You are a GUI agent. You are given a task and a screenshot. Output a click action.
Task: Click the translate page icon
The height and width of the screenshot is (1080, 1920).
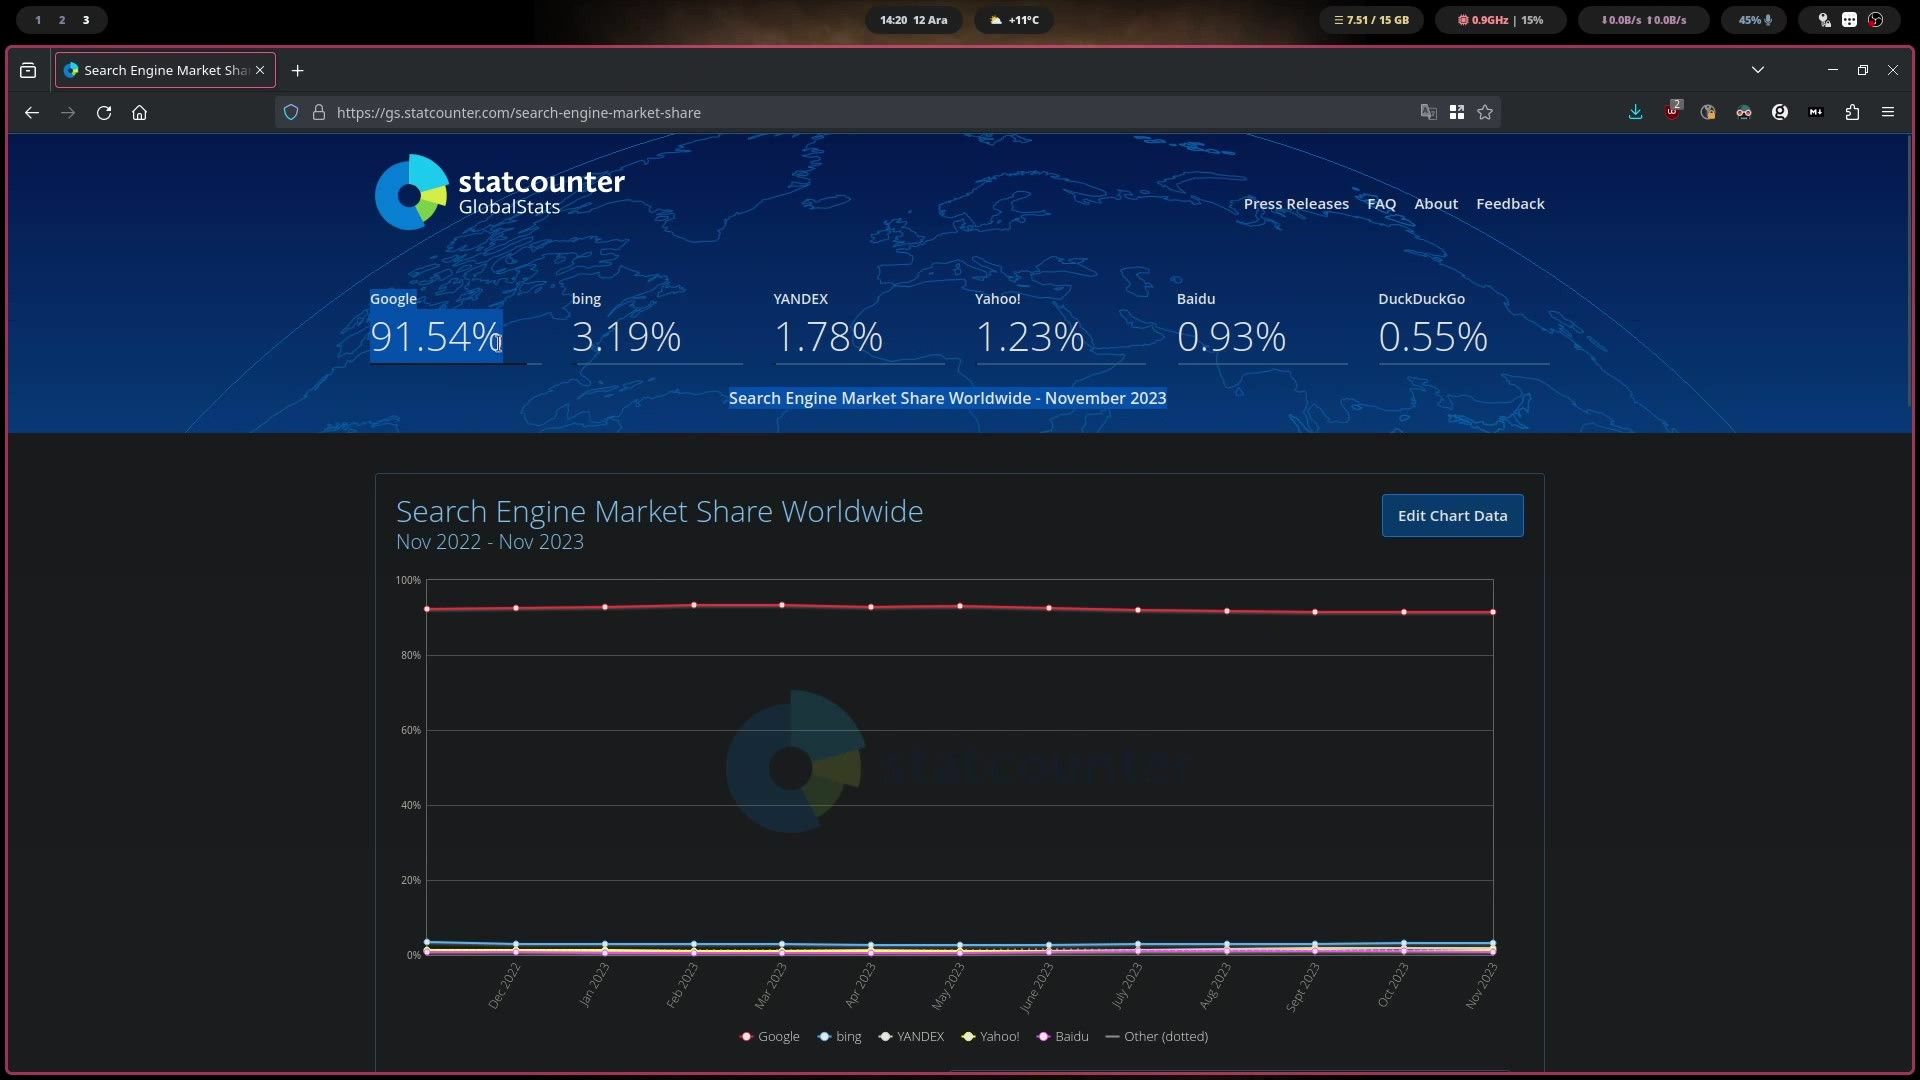tap(1429, 113)
